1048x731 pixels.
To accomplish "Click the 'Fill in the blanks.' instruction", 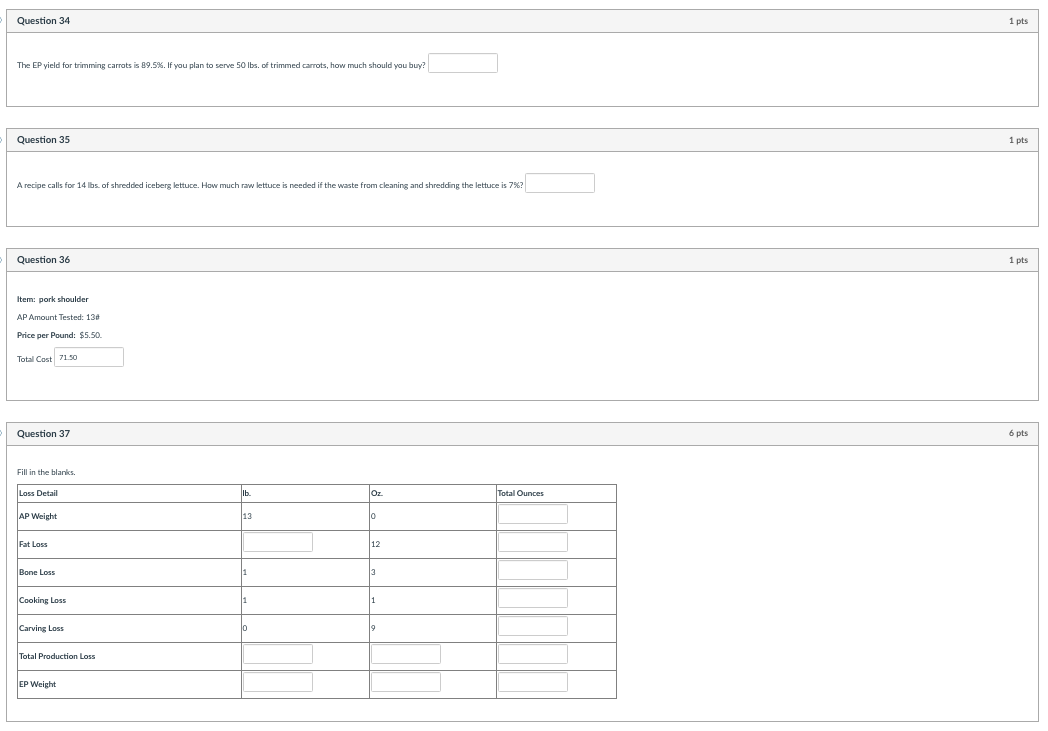I will click(46, 472).
